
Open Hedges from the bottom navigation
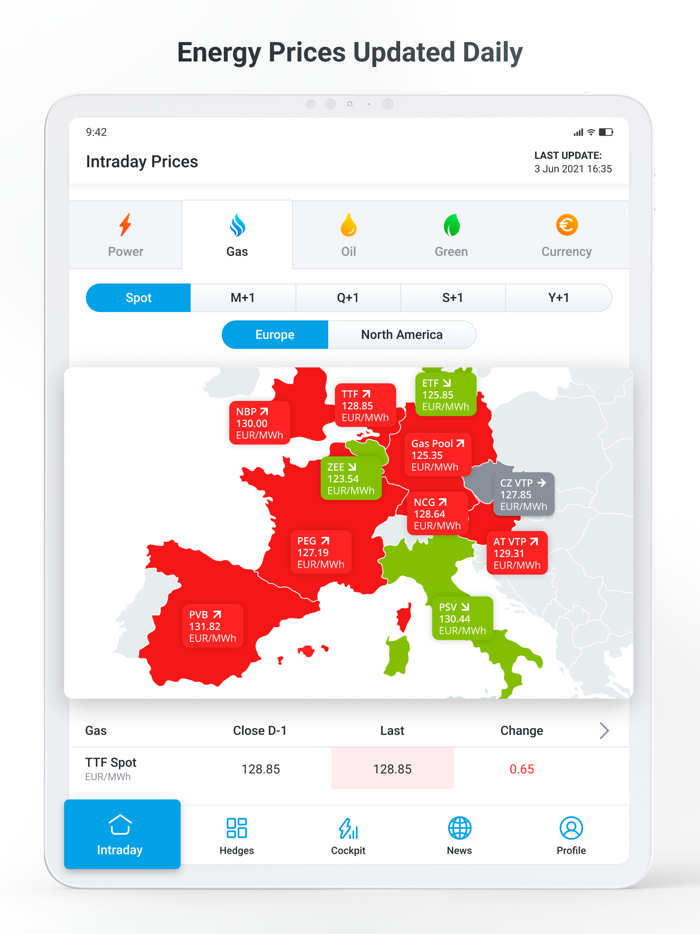point(236,833)
